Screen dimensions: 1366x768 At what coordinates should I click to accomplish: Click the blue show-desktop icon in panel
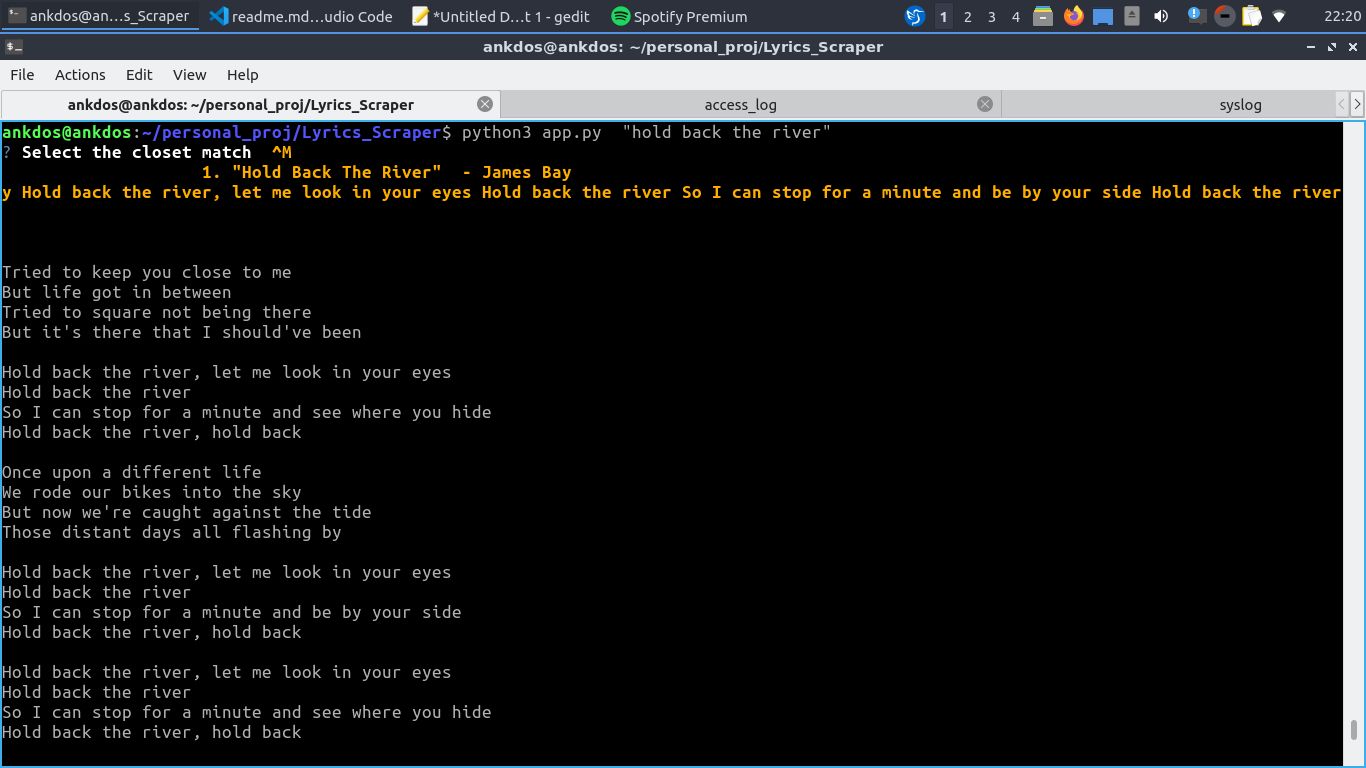pyautogui.click(x=1103, y=16)
